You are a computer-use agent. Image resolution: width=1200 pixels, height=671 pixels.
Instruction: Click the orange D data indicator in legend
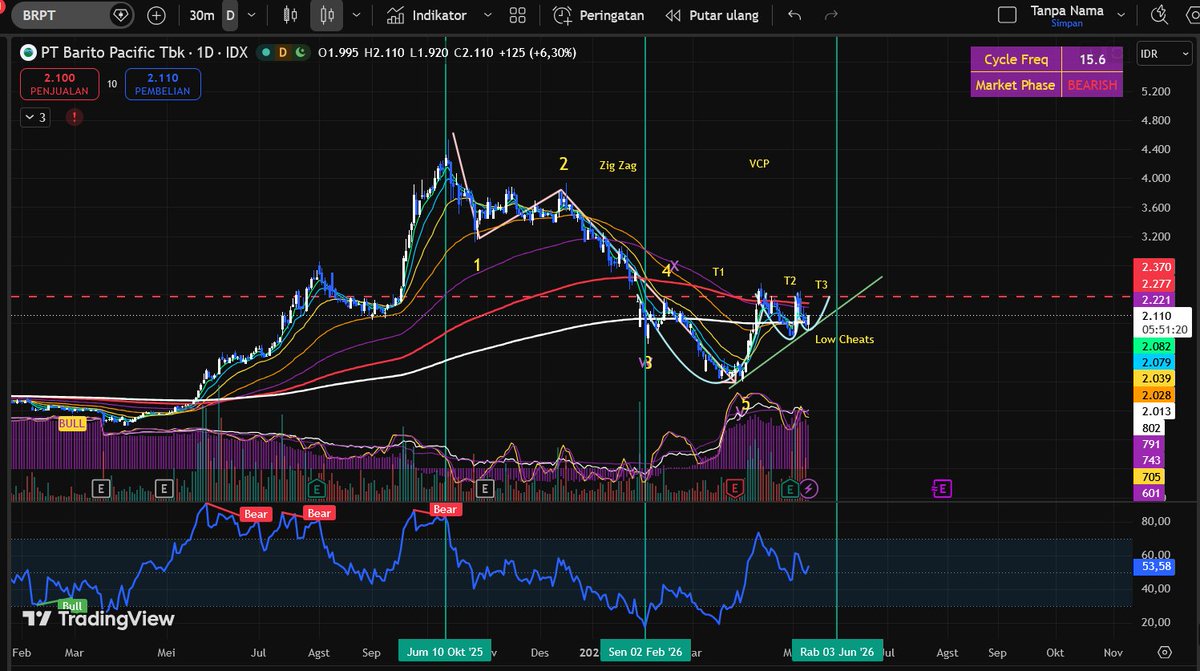283,52
